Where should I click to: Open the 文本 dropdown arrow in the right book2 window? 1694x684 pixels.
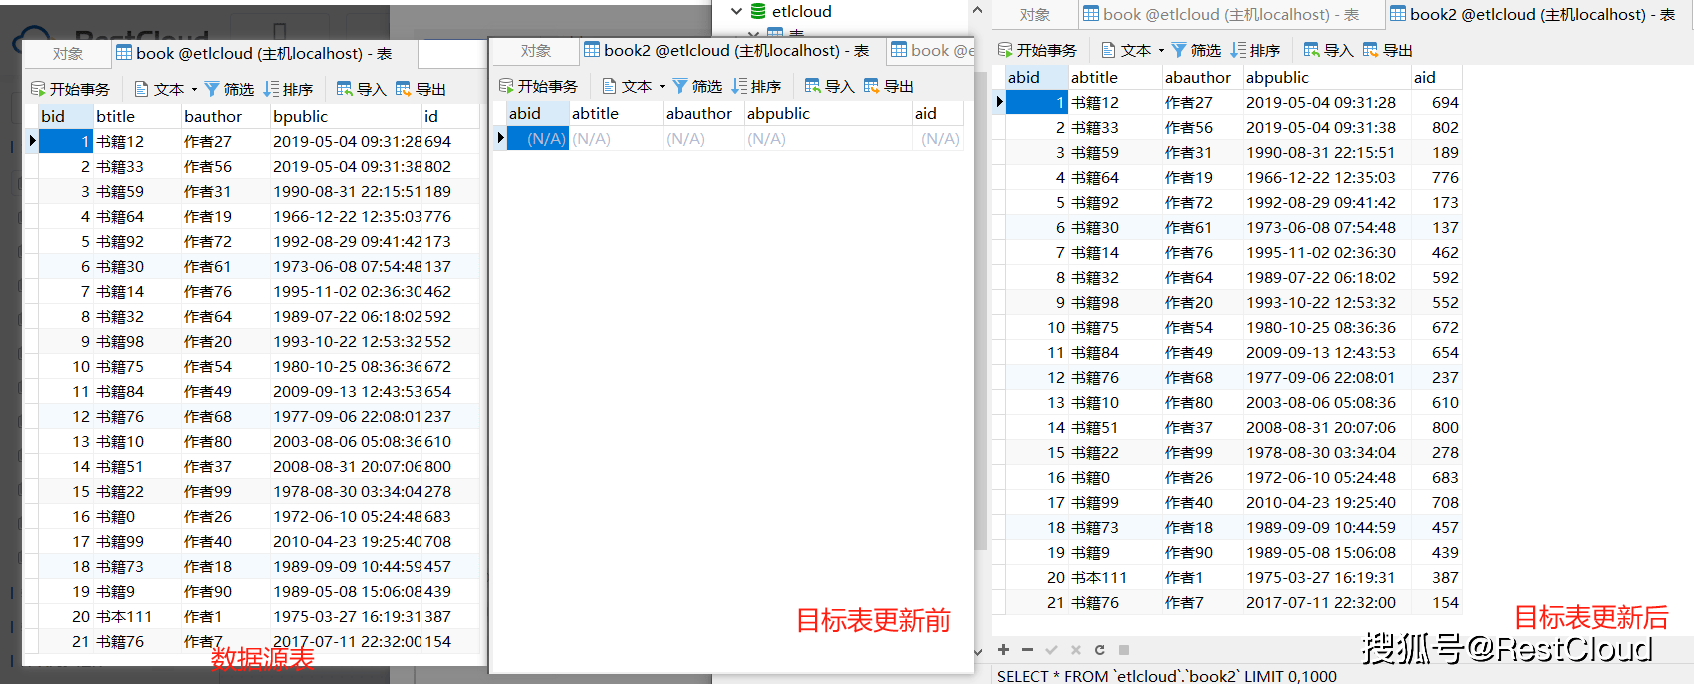(x=1161, y=50)
